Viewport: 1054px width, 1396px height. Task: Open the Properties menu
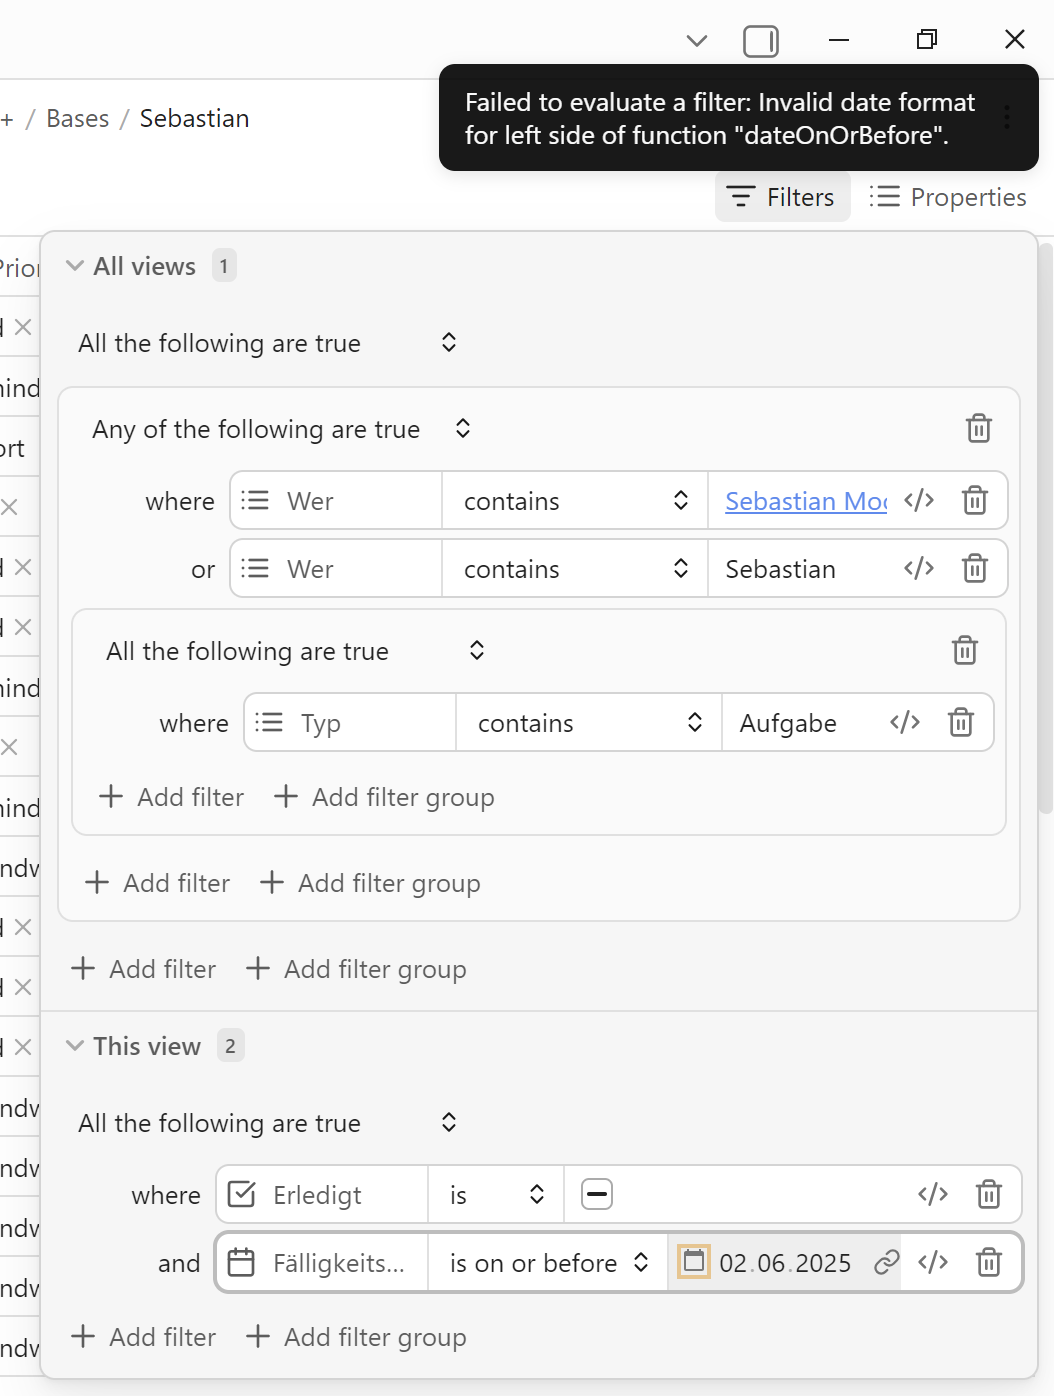coord(948,197)
